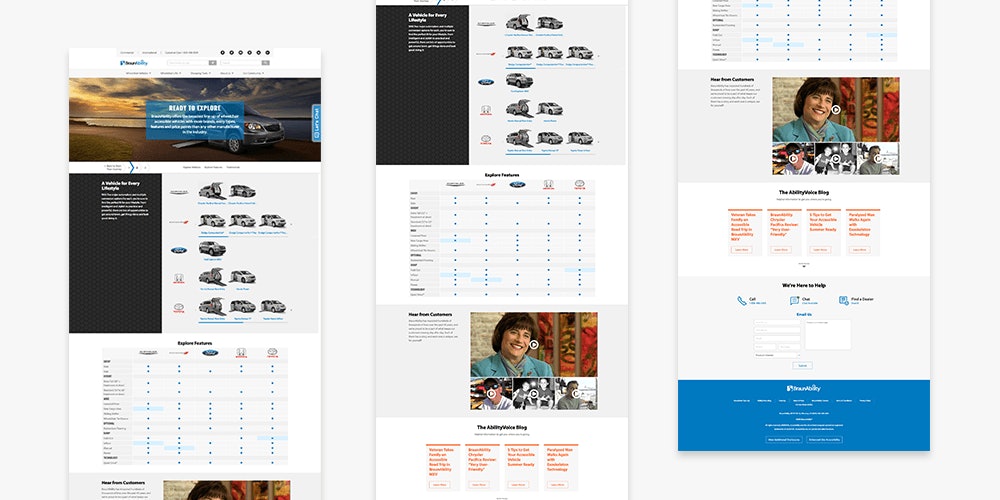Click last social media icon in left mockup top bar
The width and height of the screenshot is (1000, 500).
(267, 52)
